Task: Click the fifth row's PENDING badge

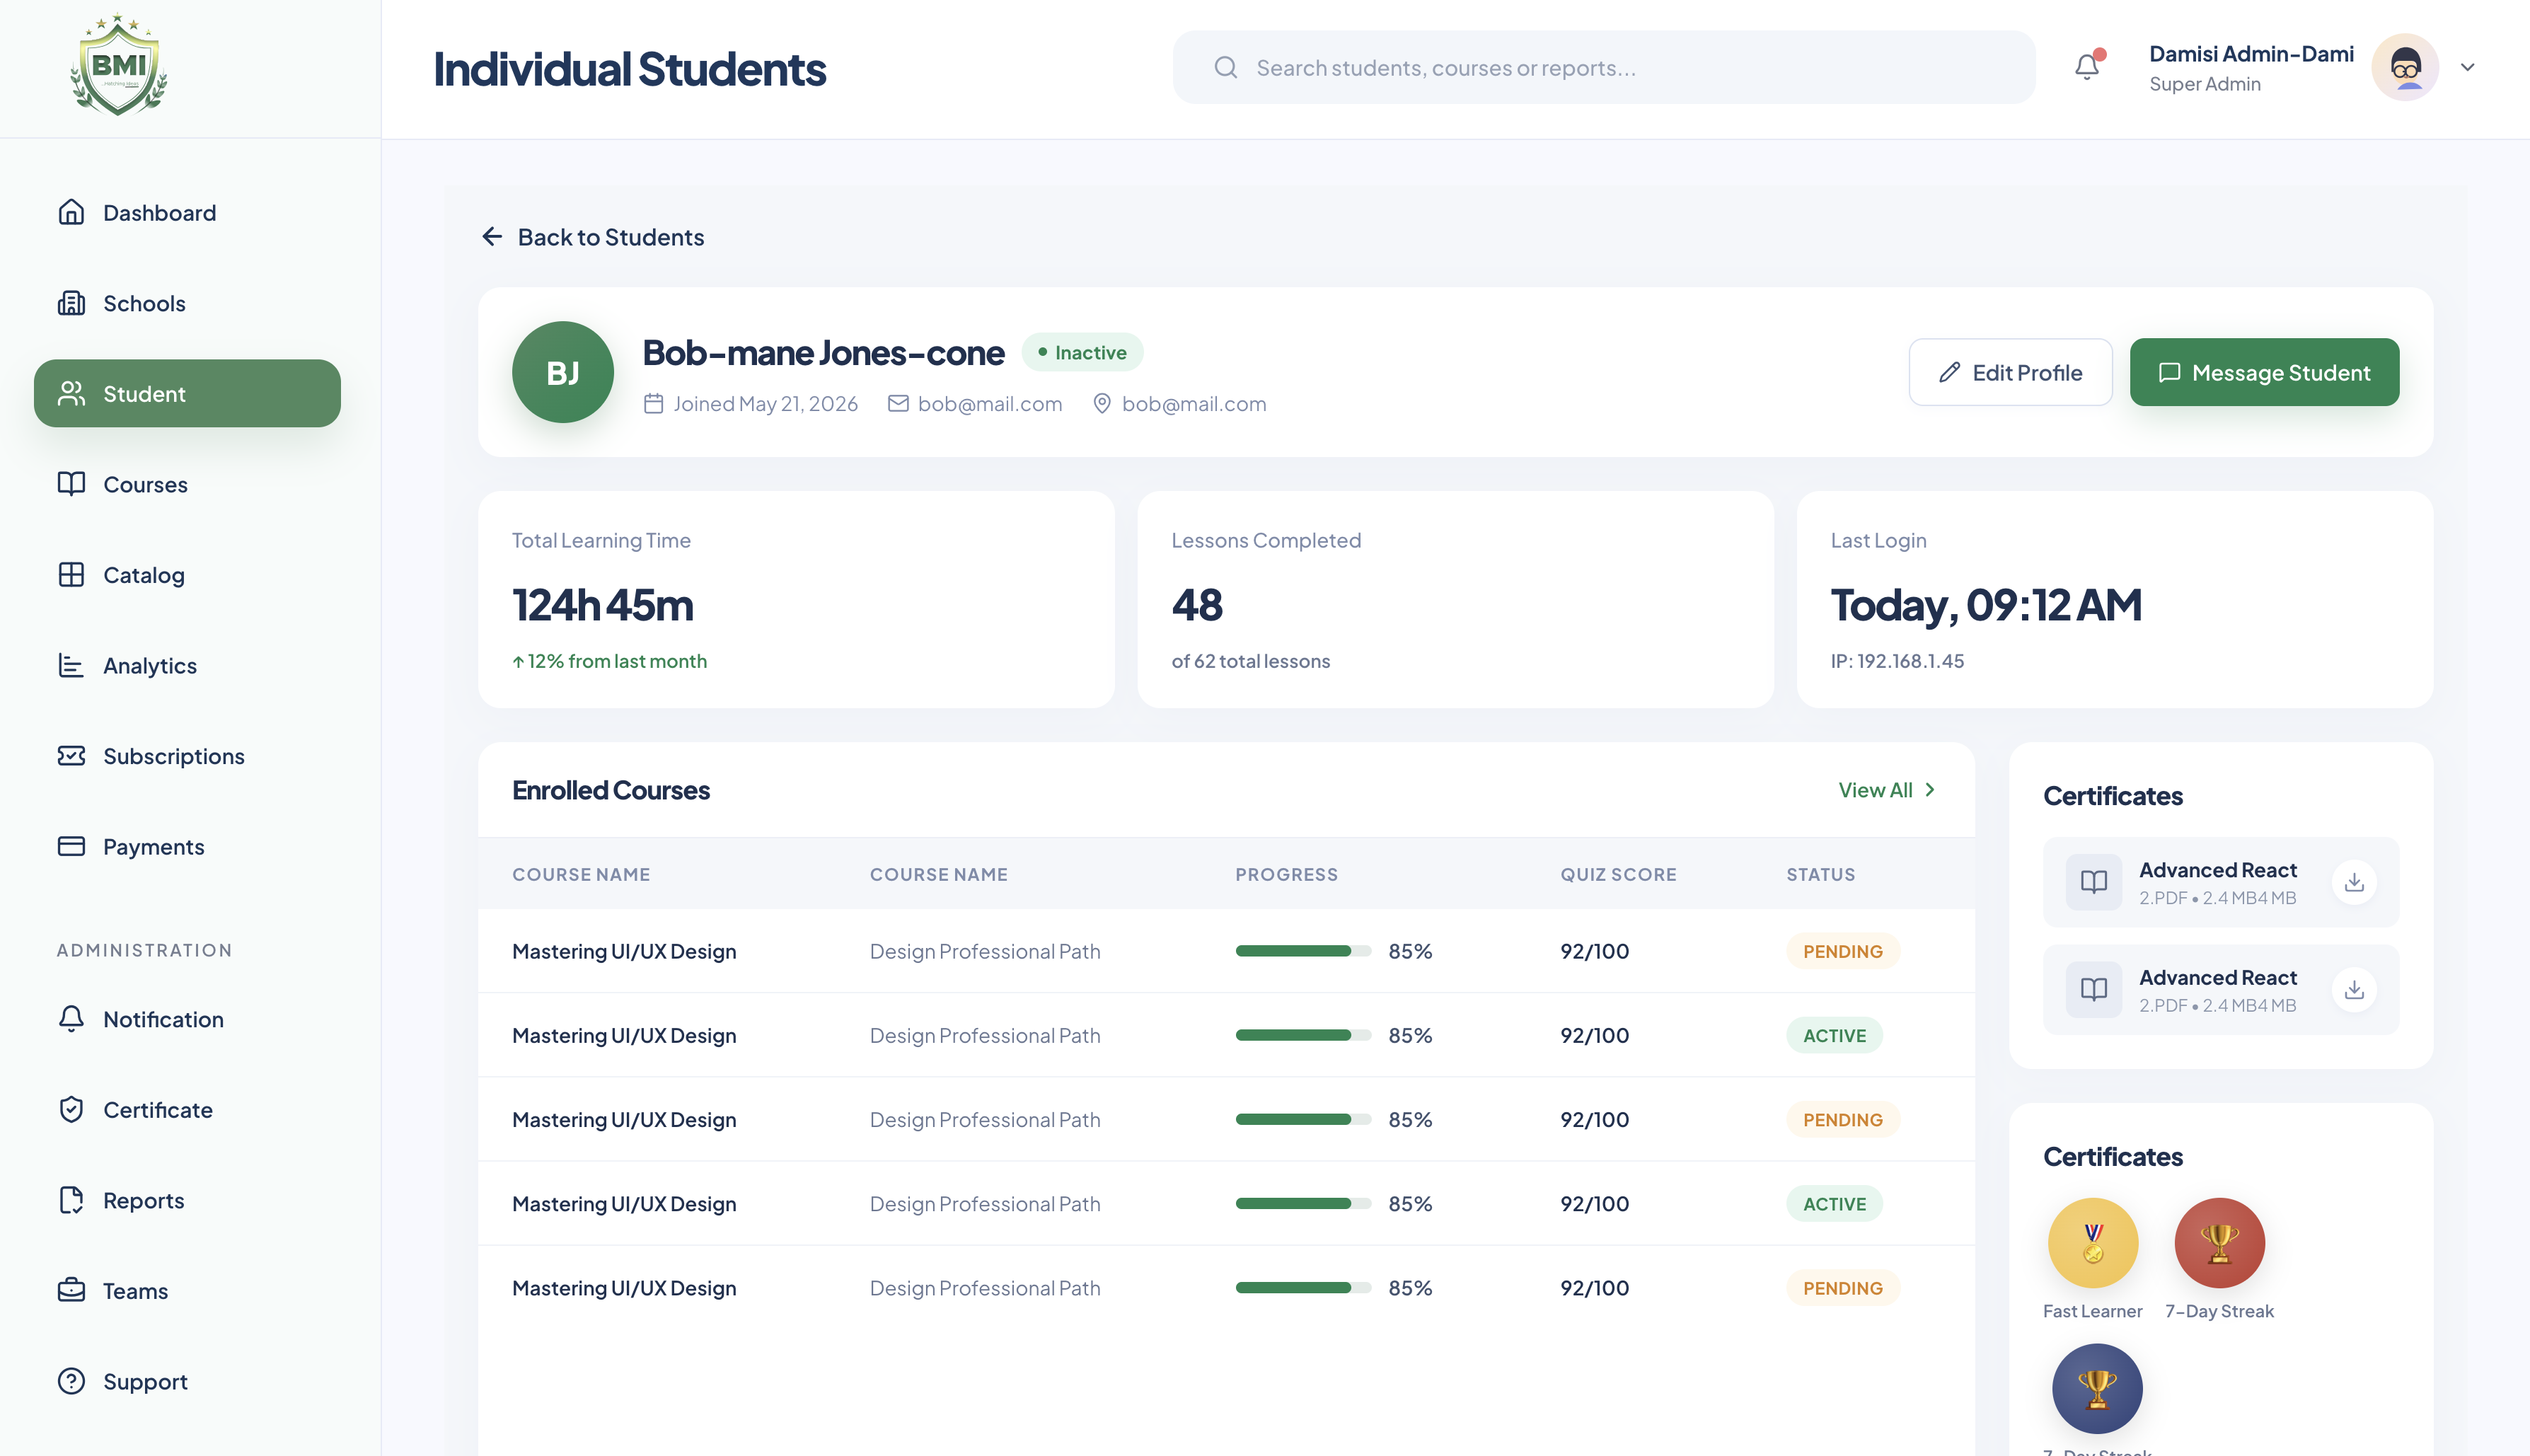Action: [x=1843, y=1288]
